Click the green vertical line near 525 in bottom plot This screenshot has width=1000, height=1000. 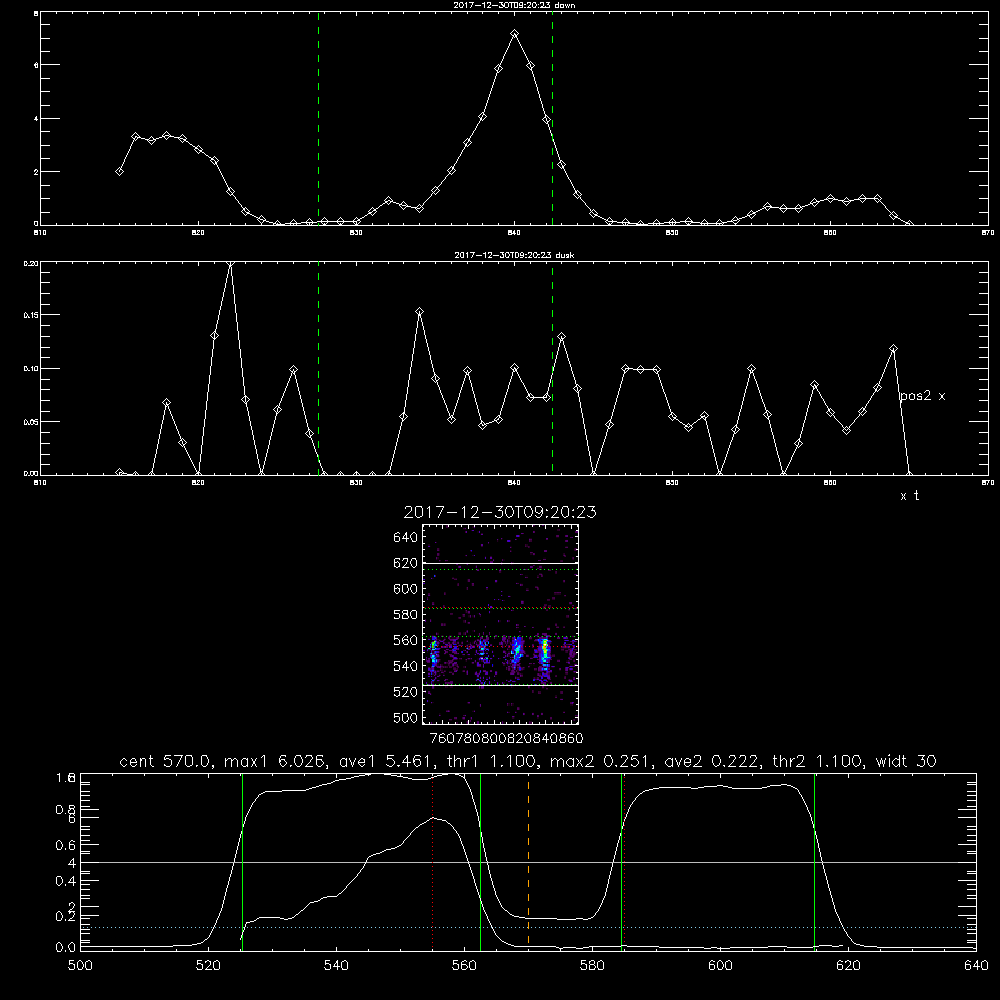[242, 861]
